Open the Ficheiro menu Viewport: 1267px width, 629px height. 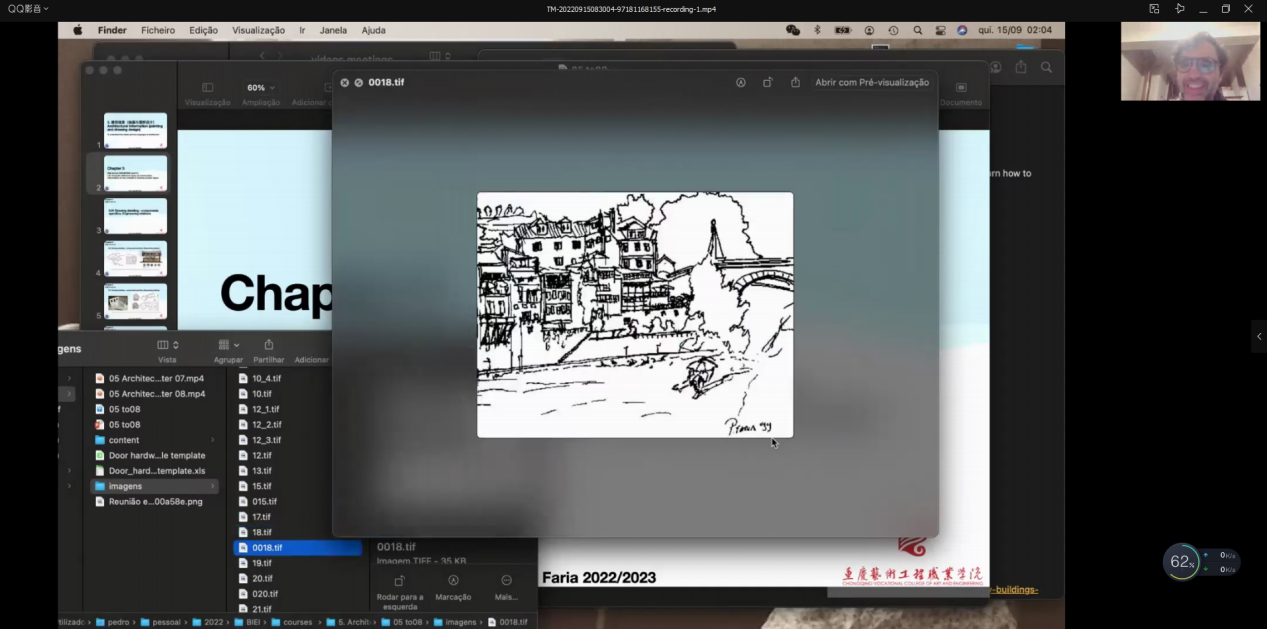coord(158,30)
